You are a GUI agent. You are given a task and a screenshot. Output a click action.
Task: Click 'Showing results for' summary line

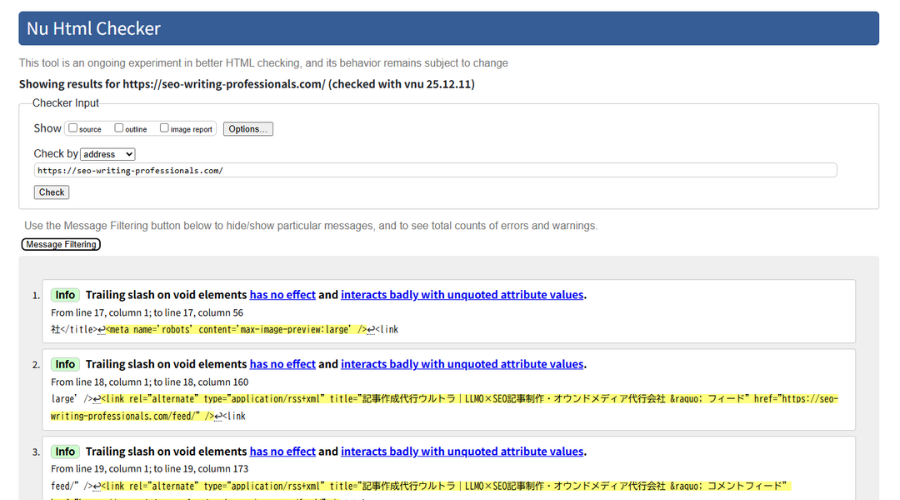coord(247,84)
